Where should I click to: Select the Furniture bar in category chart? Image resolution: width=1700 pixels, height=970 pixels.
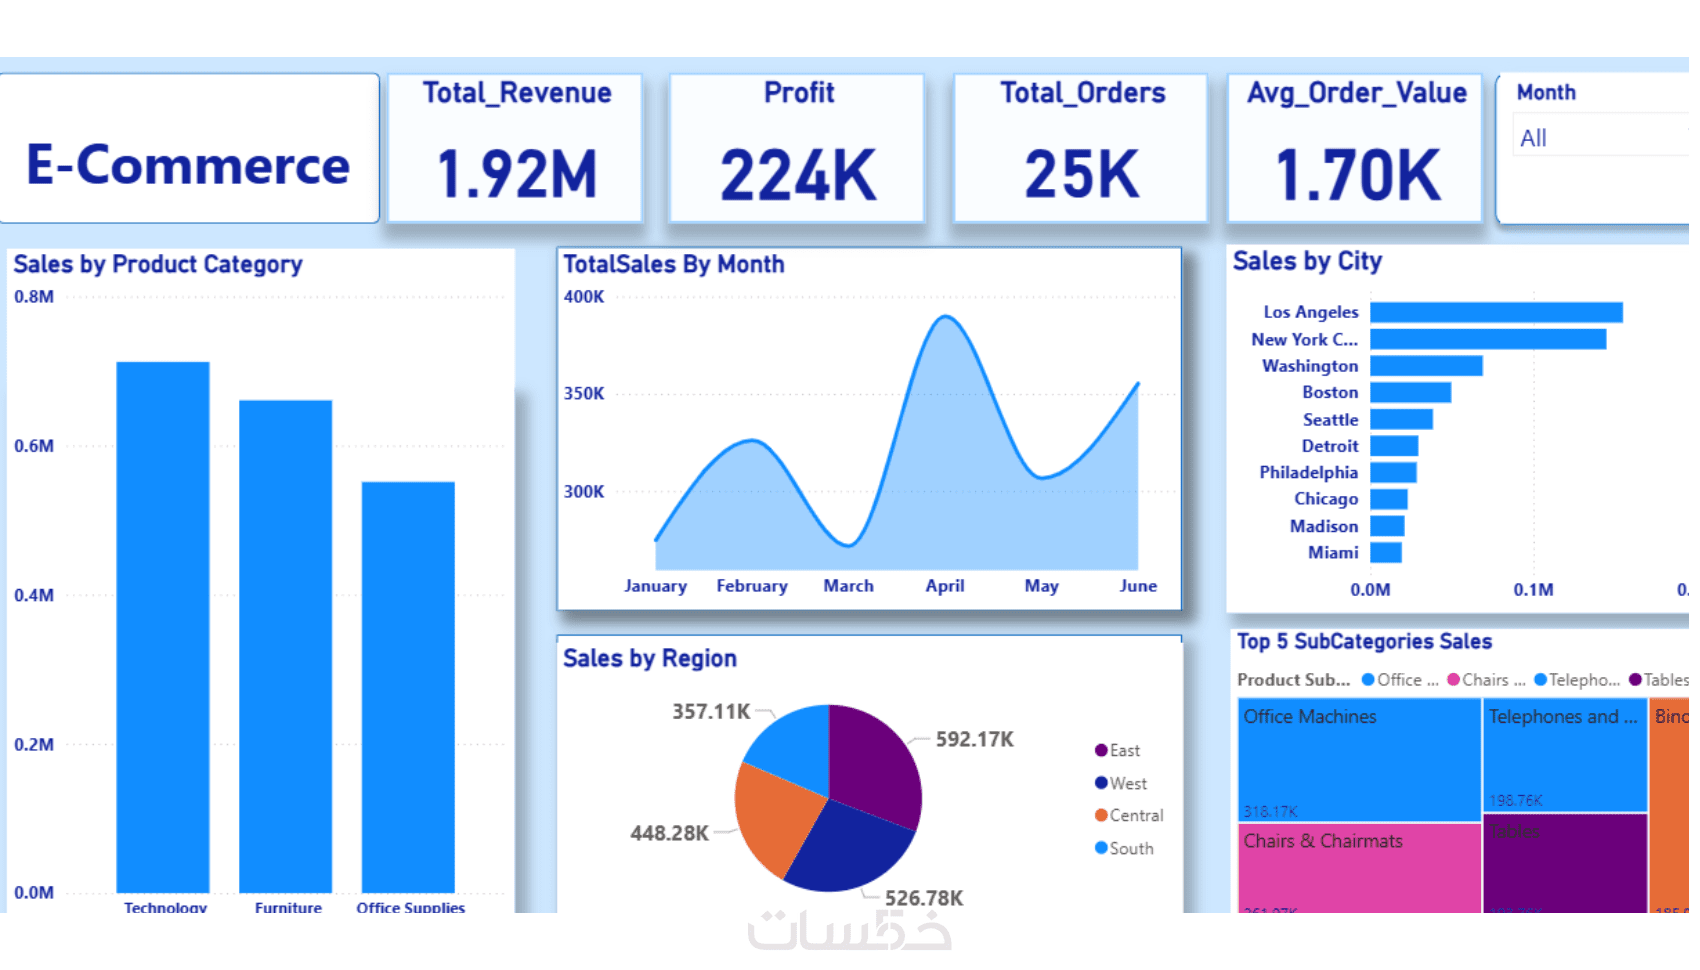pyautogui.click(x=286, y=646)
